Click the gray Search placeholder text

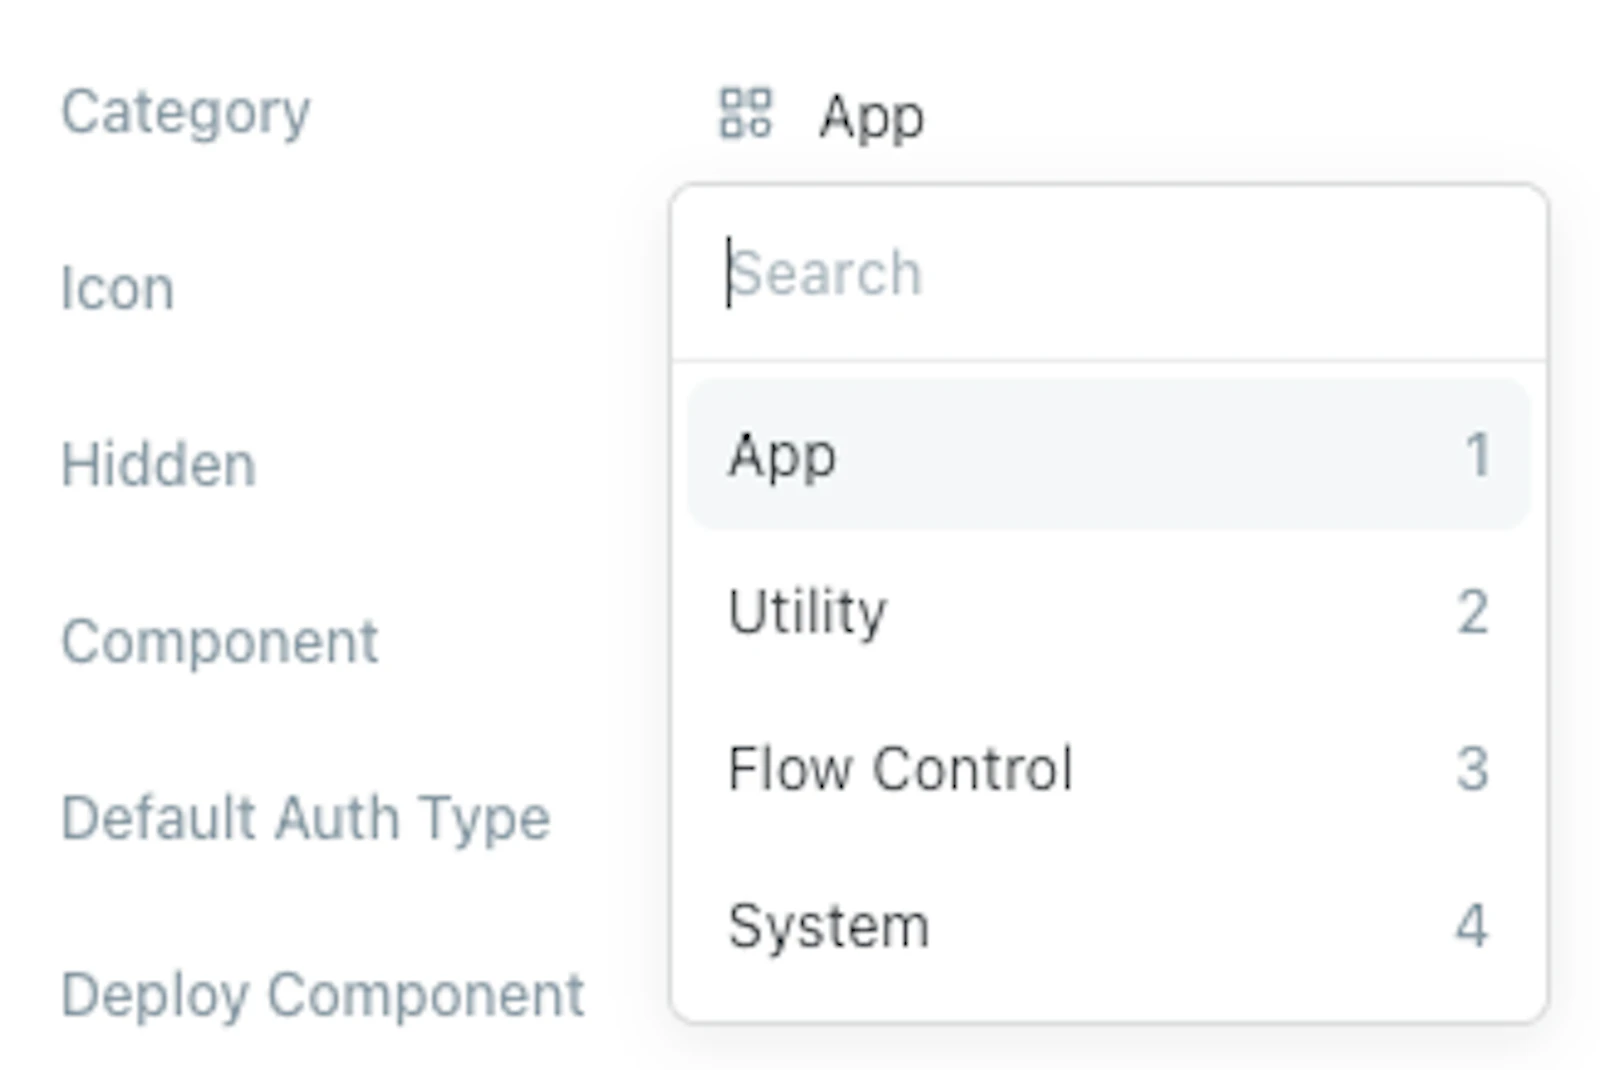(x=827, y=273)
